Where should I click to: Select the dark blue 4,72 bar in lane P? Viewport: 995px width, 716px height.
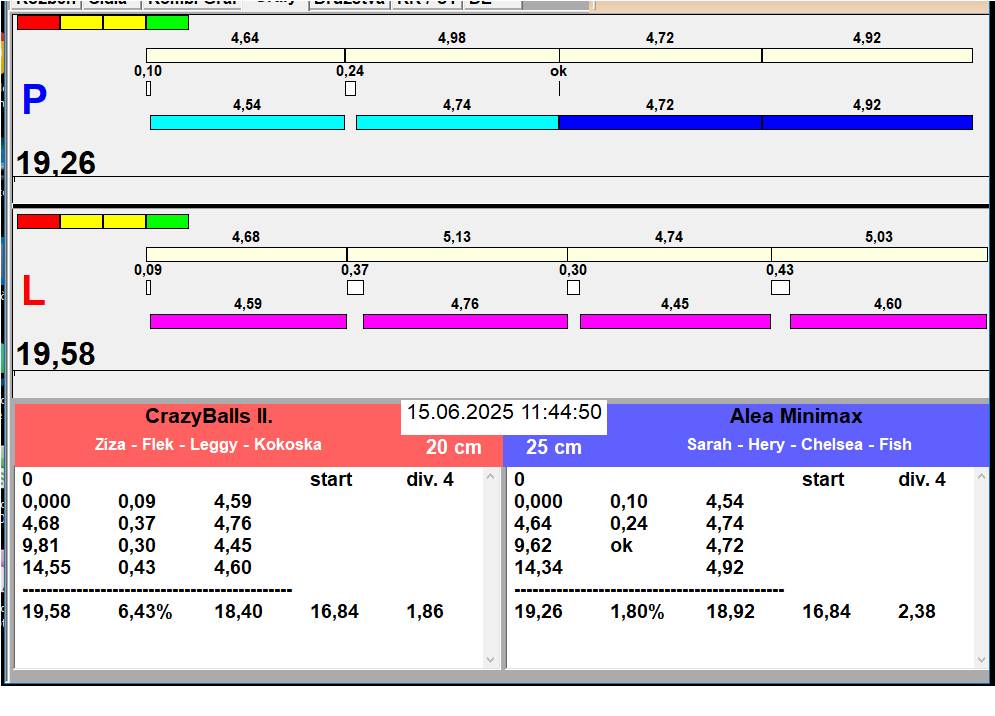[x=660, y=123]
